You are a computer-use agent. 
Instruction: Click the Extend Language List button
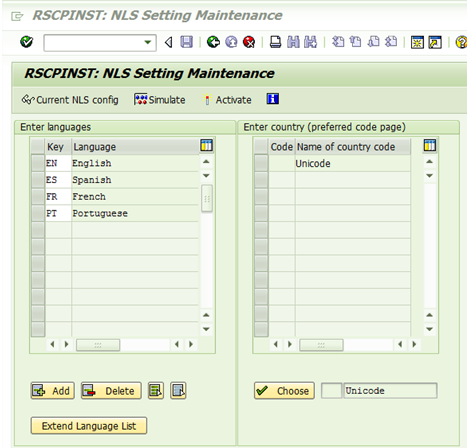(x=89, y=426)
